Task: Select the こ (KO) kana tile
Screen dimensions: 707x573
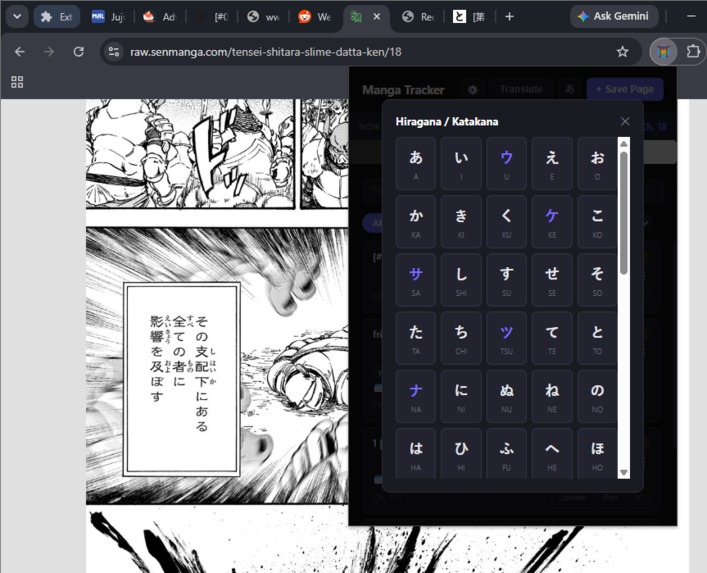Action: (x=597, y=222)
